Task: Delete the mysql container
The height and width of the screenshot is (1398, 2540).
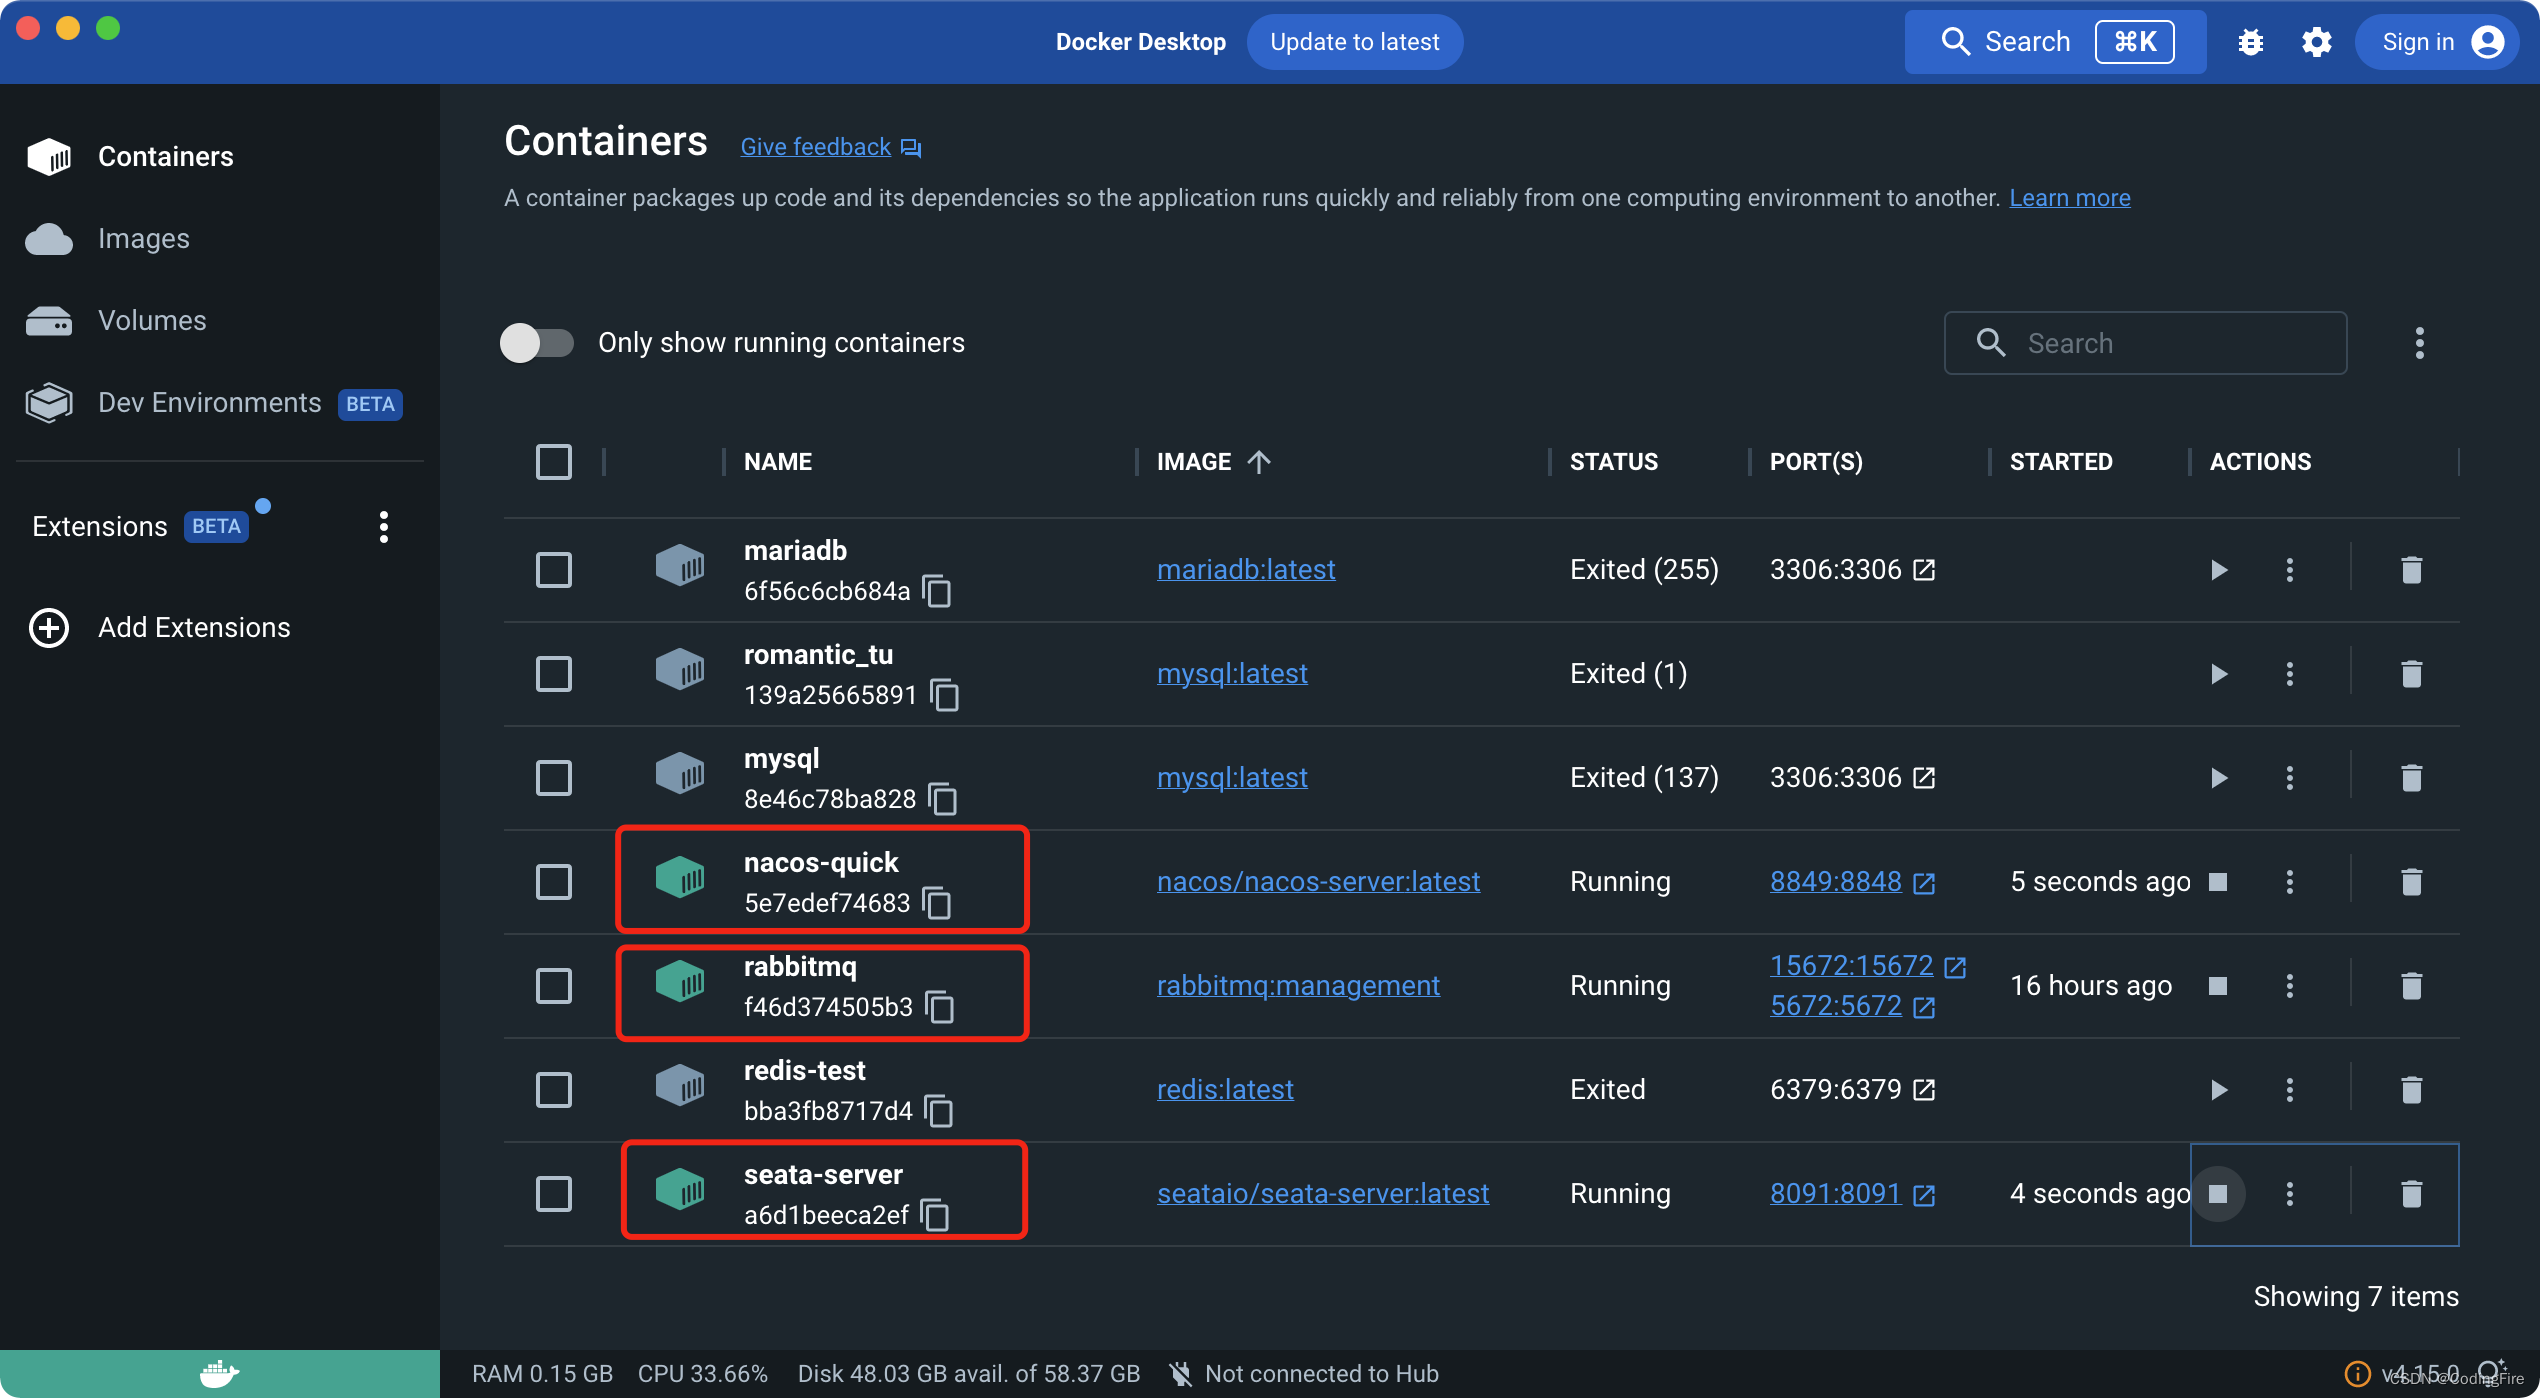Action: 2411,778
